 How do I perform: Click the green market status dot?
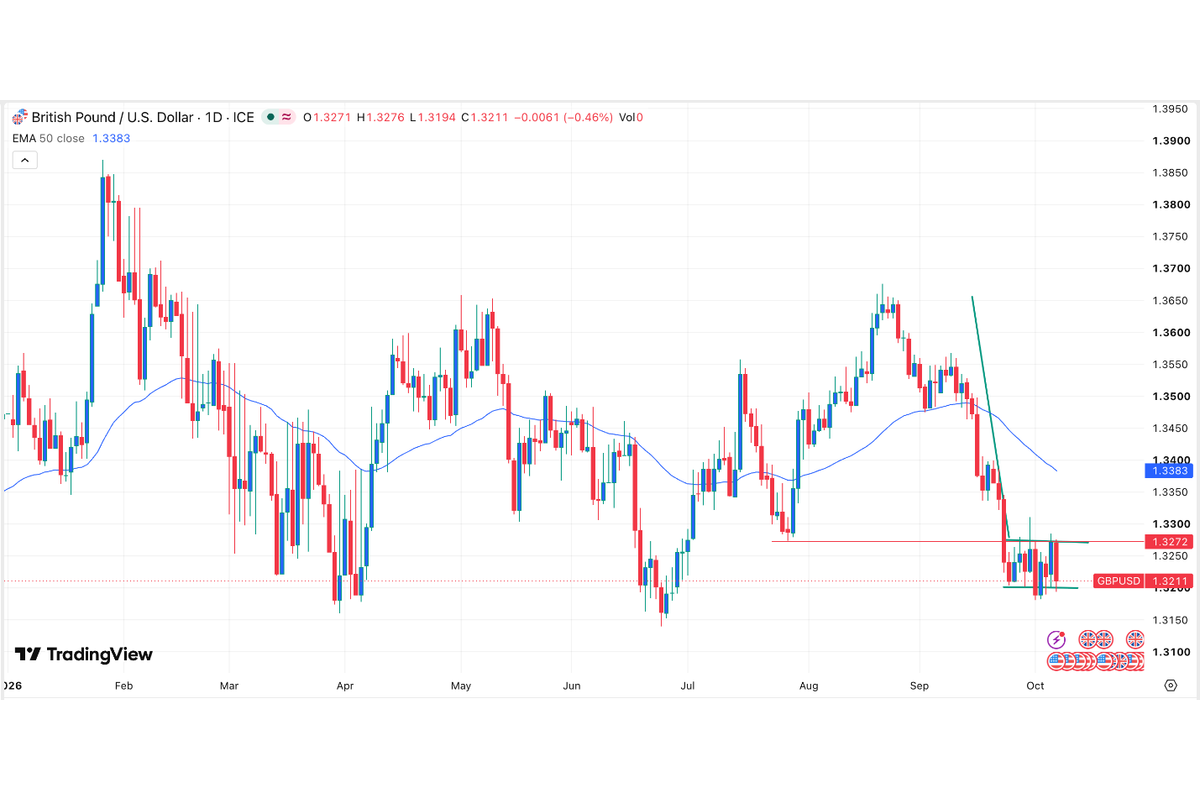270,117
